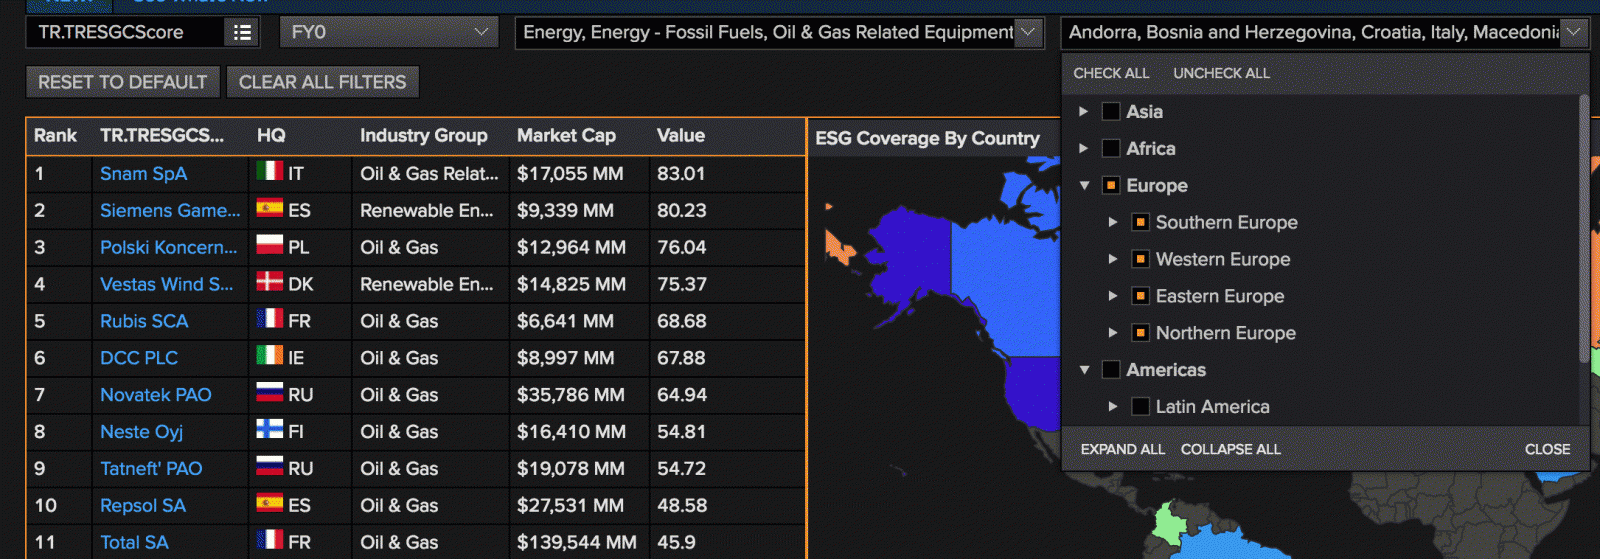Viewport: 1600px width, 559px height.
Task: Expand the Asia tree node
Action: point(1083,111)
